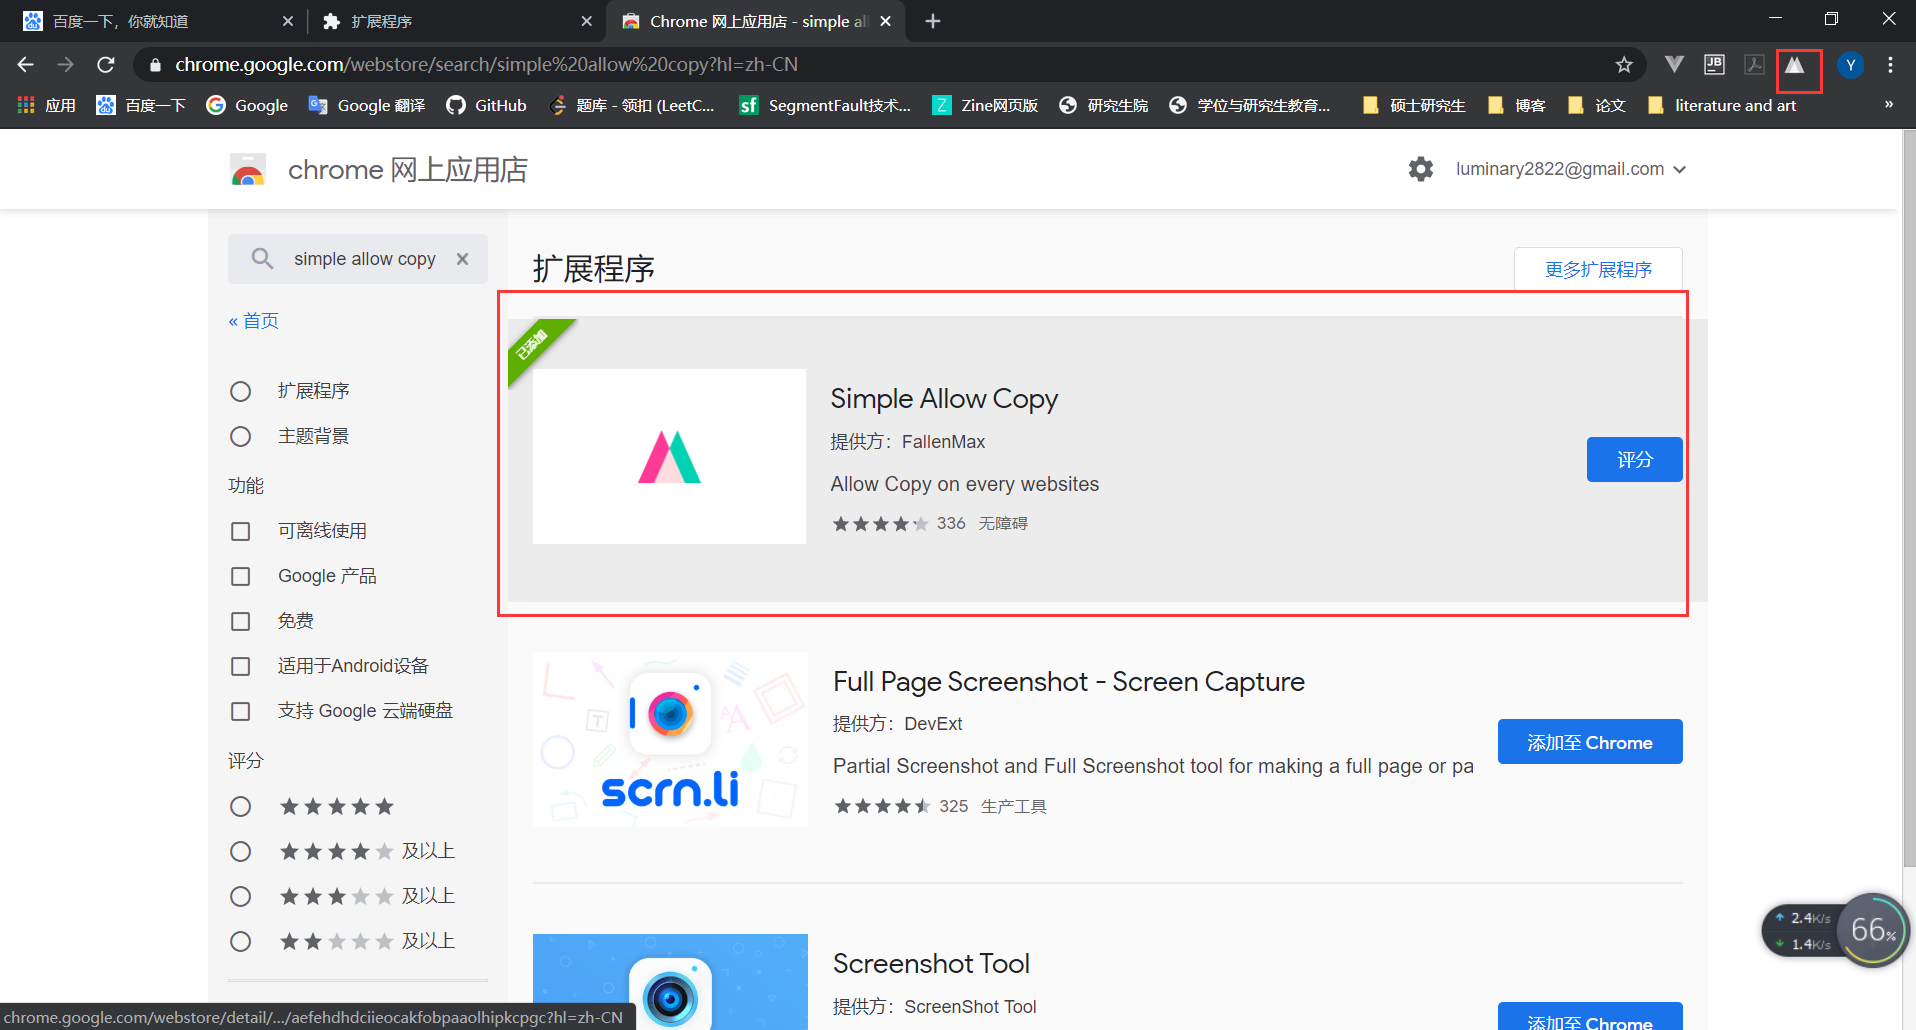1916x1030 pixels.
Task: Click the search magnifier icon in search box
Action: click(x=262, y=259)
